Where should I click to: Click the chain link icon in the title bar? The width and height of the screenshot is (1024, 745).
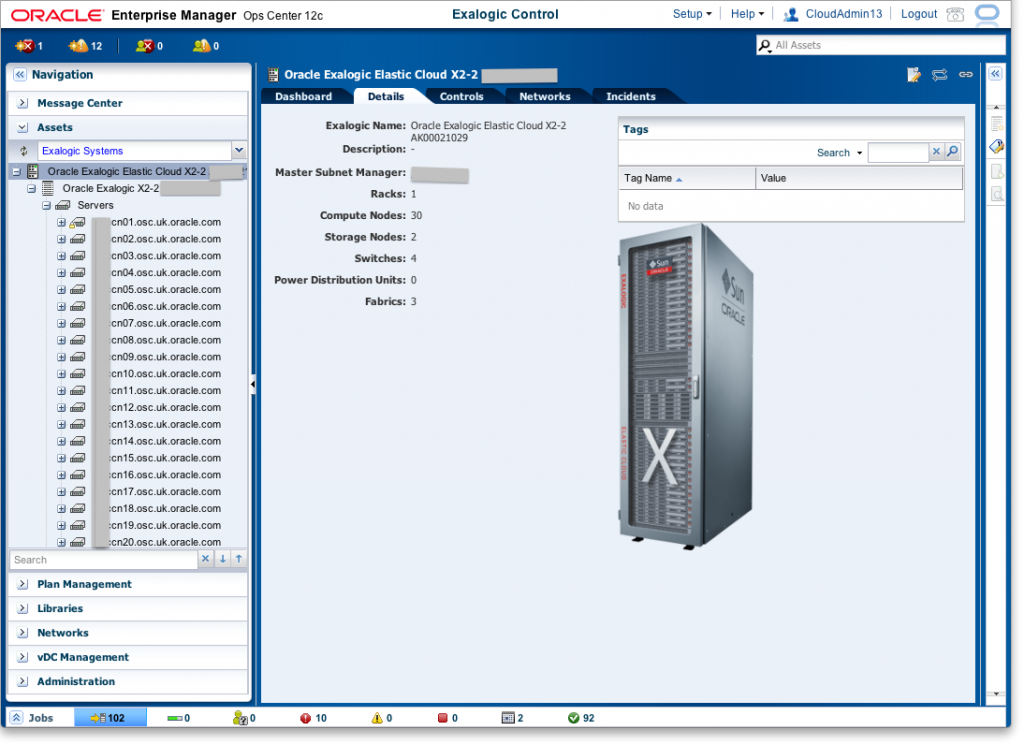pos(966,74)
